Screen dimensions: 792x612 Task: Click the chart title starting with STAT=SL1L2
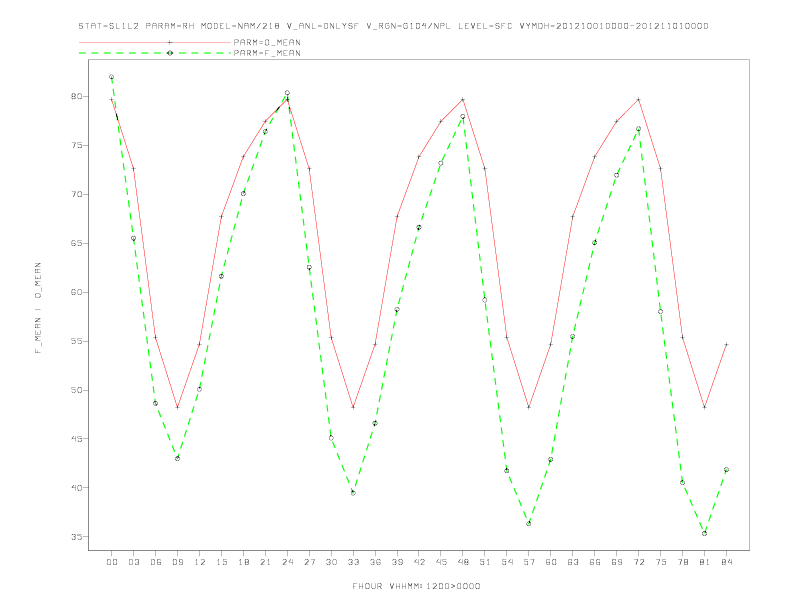(x=393, y=26)
